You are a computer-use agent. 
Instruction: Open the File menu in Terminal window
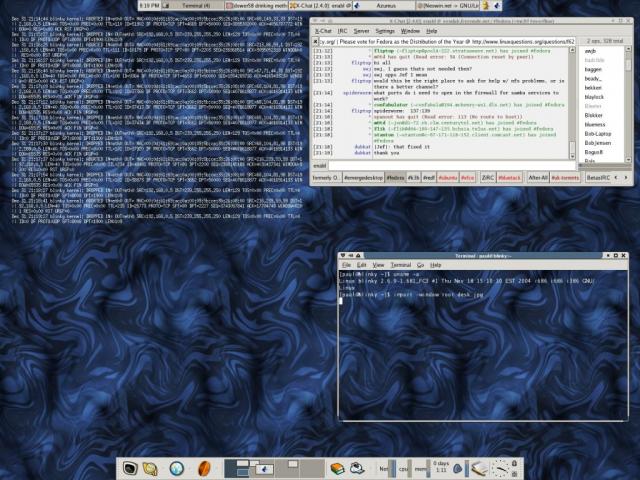coord(347,265)
